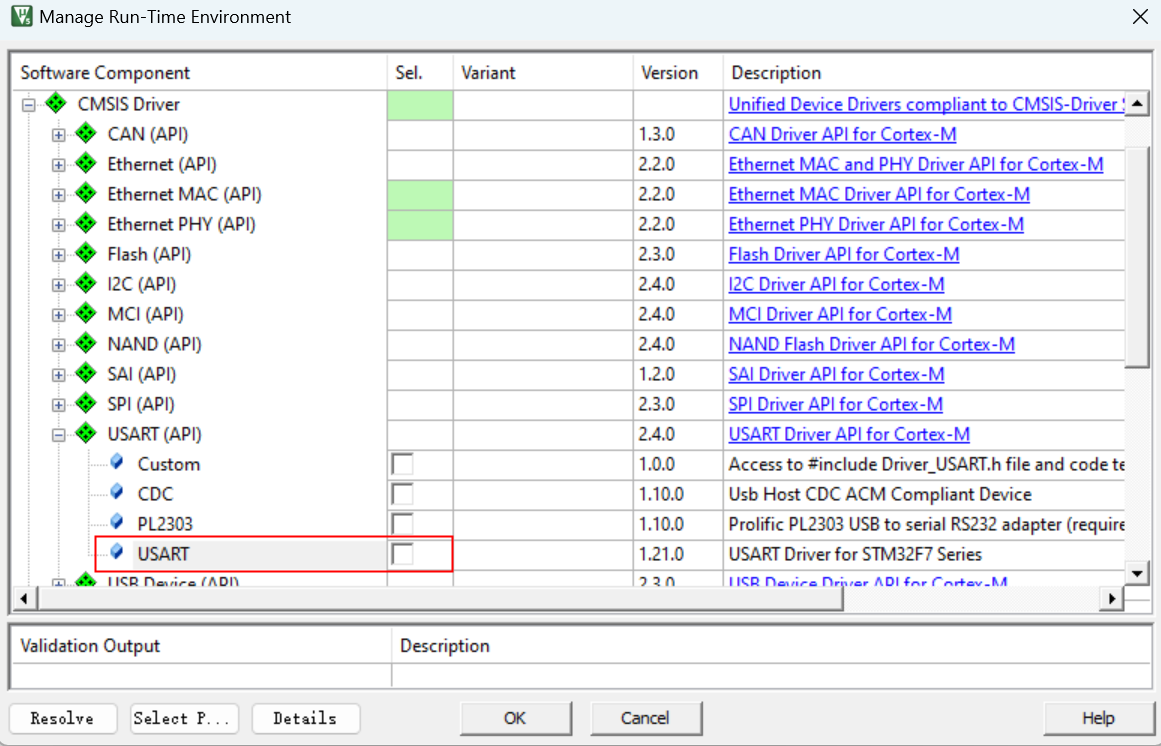Click the CAN (API) component icon
This screenshot has width=1161, height=746.
(86, 134)
